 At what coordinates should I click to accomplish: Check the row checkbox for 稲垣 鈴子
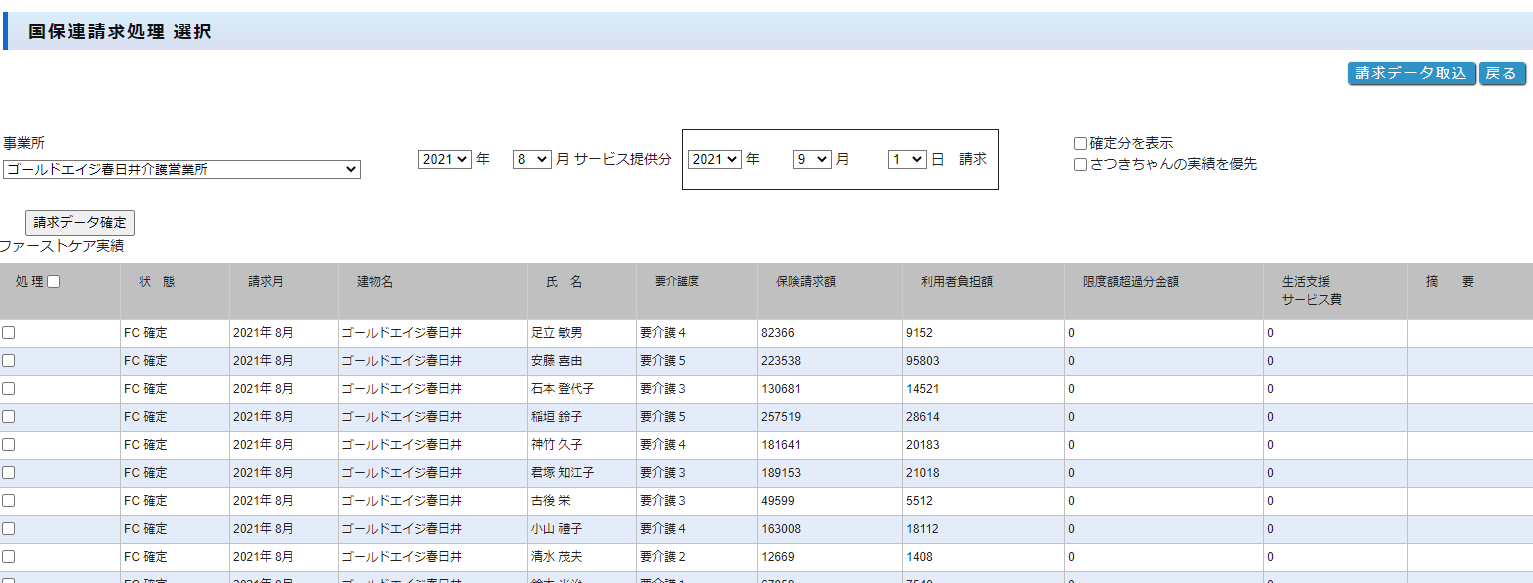8,416
